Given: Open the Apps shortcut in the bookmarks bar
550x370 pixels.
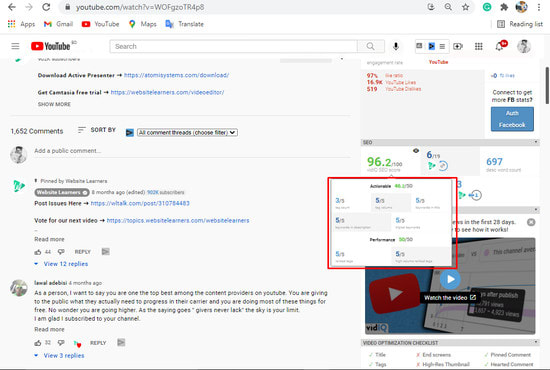Looking at the screenshot, I should pos(21,24).
